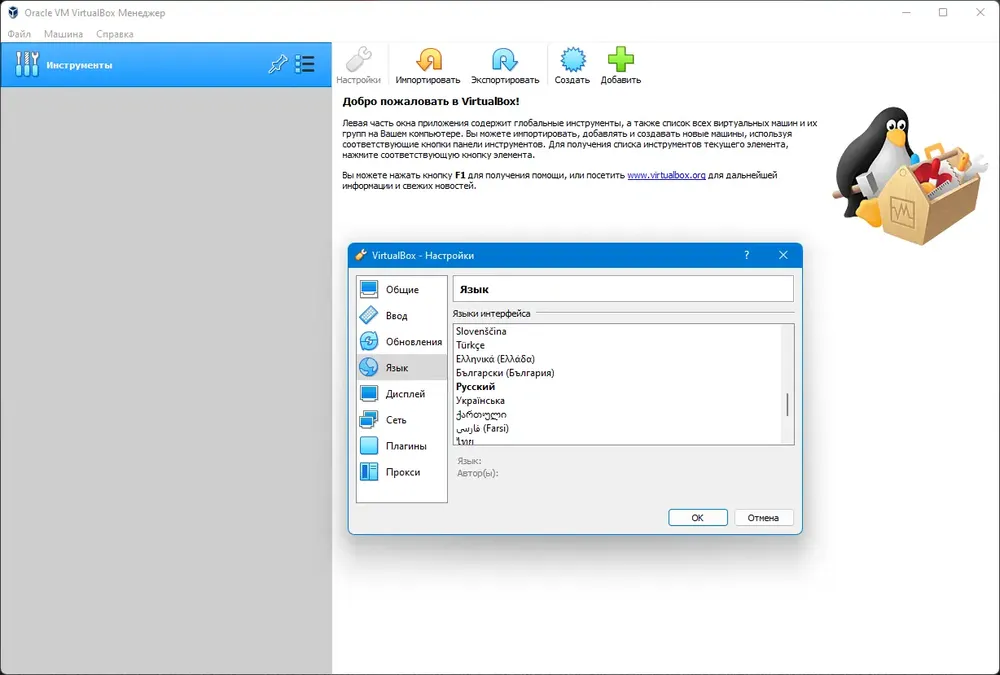
Task: Select the Обновления settings category
Action: (x=402, y=342)
